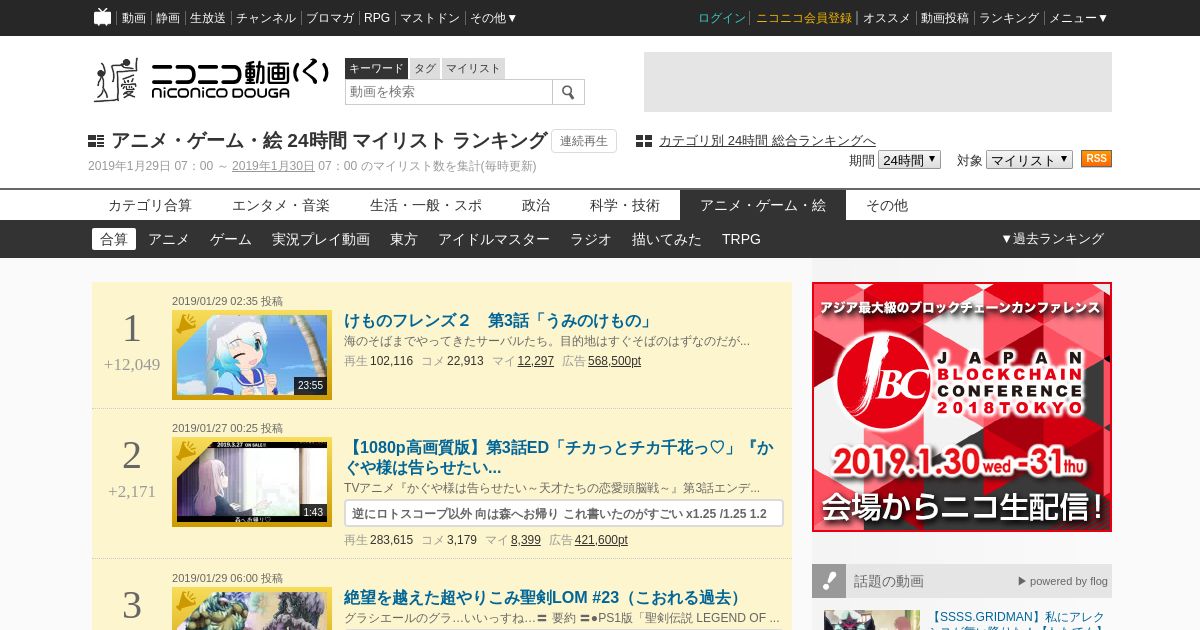
Task: Open the 期間 24時間 dropdown
Action: [x=909, y=160]
